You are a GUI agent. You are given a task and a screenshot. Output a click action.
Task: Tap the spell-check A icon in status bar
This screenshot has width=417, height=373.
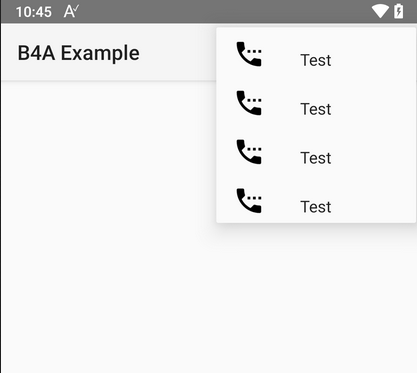pos(71,12)
